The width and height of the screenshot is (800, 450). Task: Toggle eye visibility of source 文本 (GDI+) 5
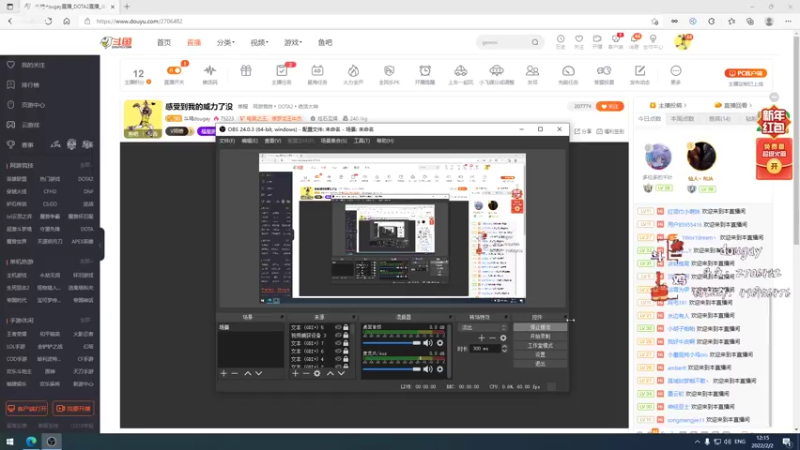pos(338,328)
